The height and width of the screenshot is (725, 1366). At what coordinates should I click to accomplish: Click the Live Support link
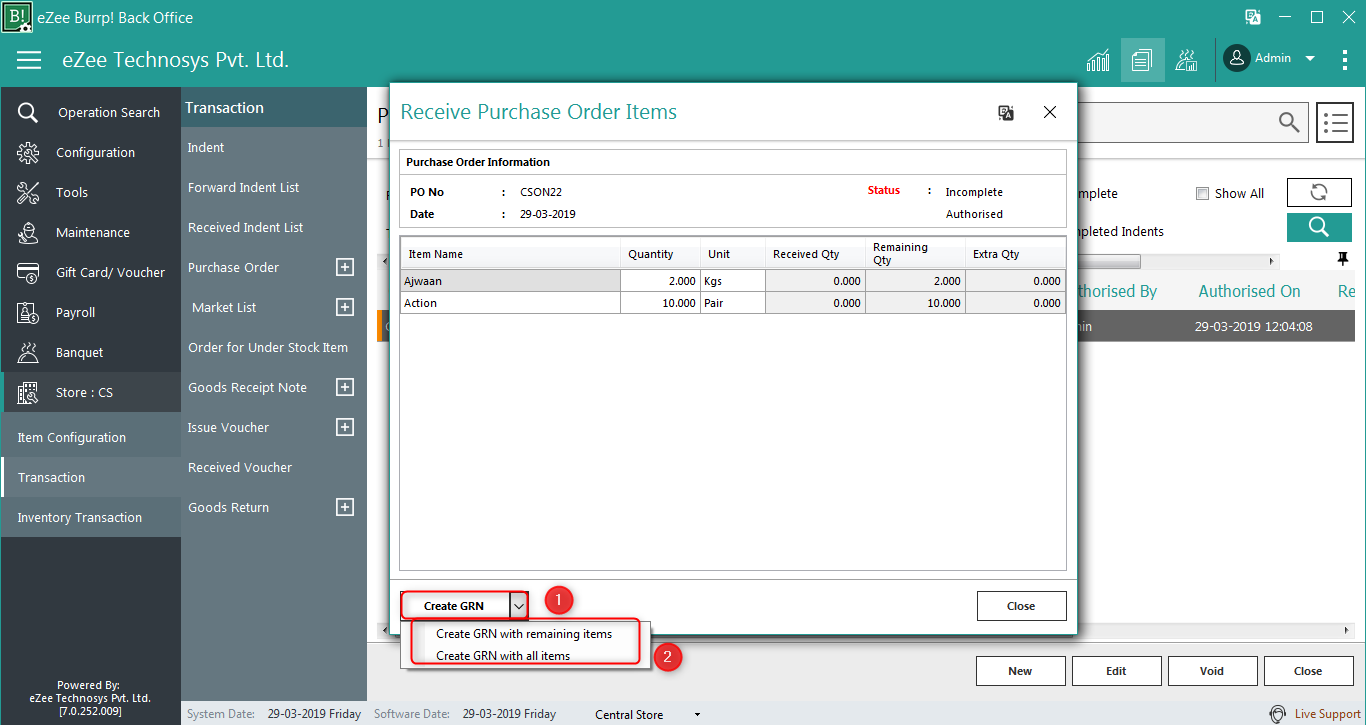(1327, 714)
